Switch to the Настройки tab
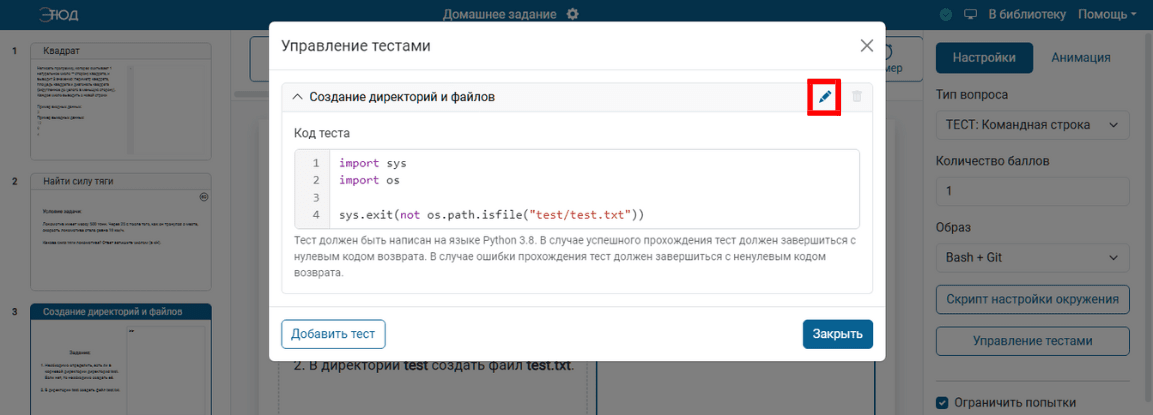Screen dimensions: 1153x415 point(984,58)
